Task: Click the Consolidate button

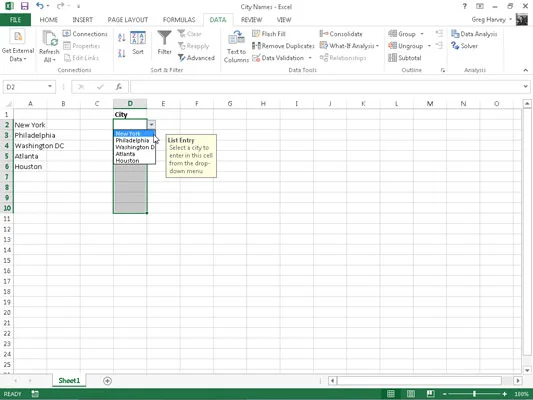Action: click(x=341, y=34)
